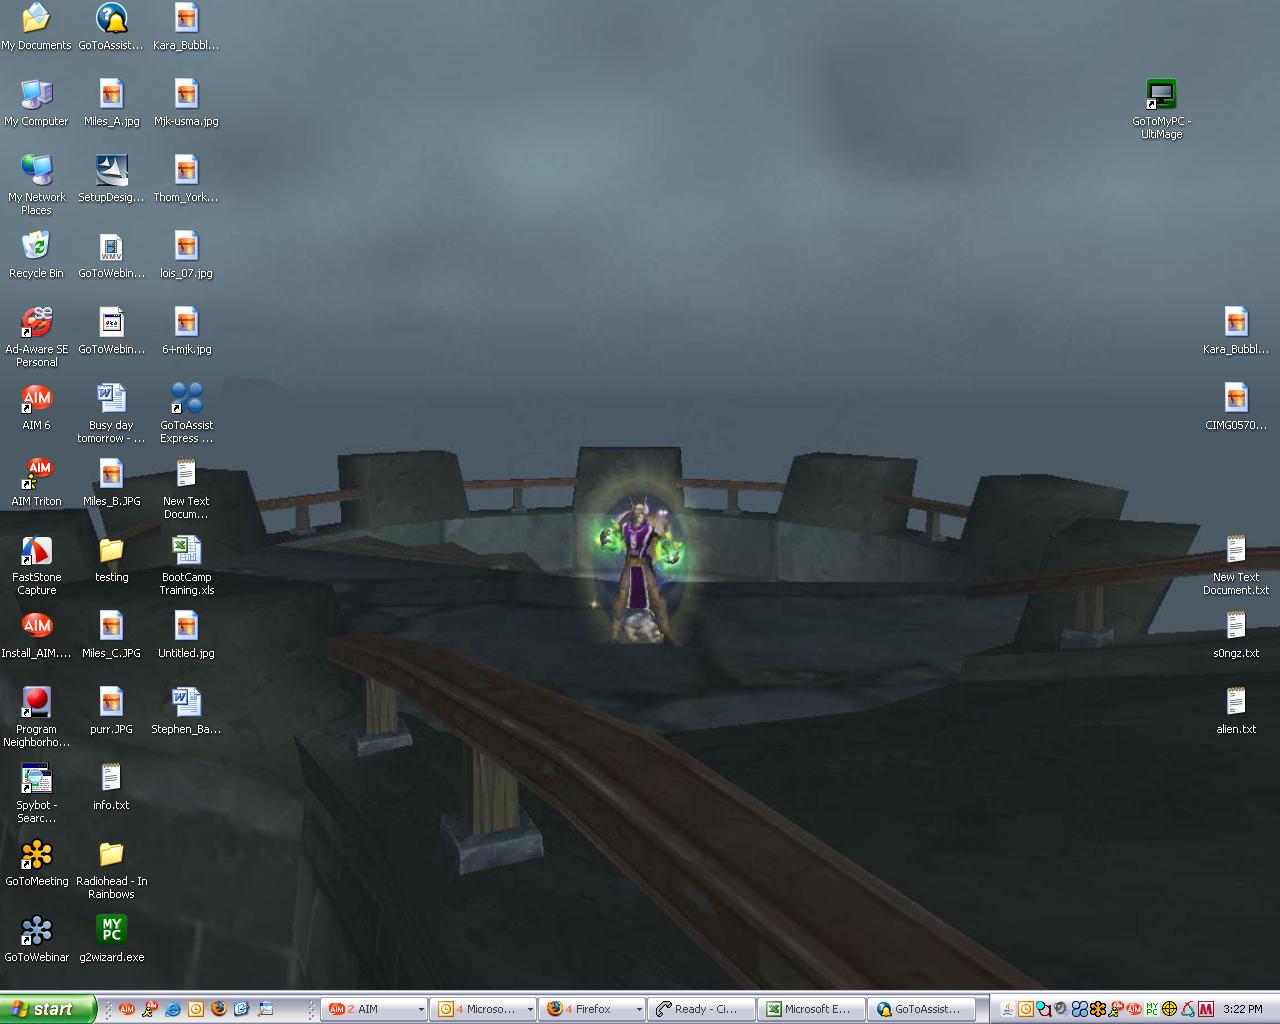Select the GoToWebin... WMV video file
The height and width of the screenshot is (1024, 1280).
pos(111,255)
